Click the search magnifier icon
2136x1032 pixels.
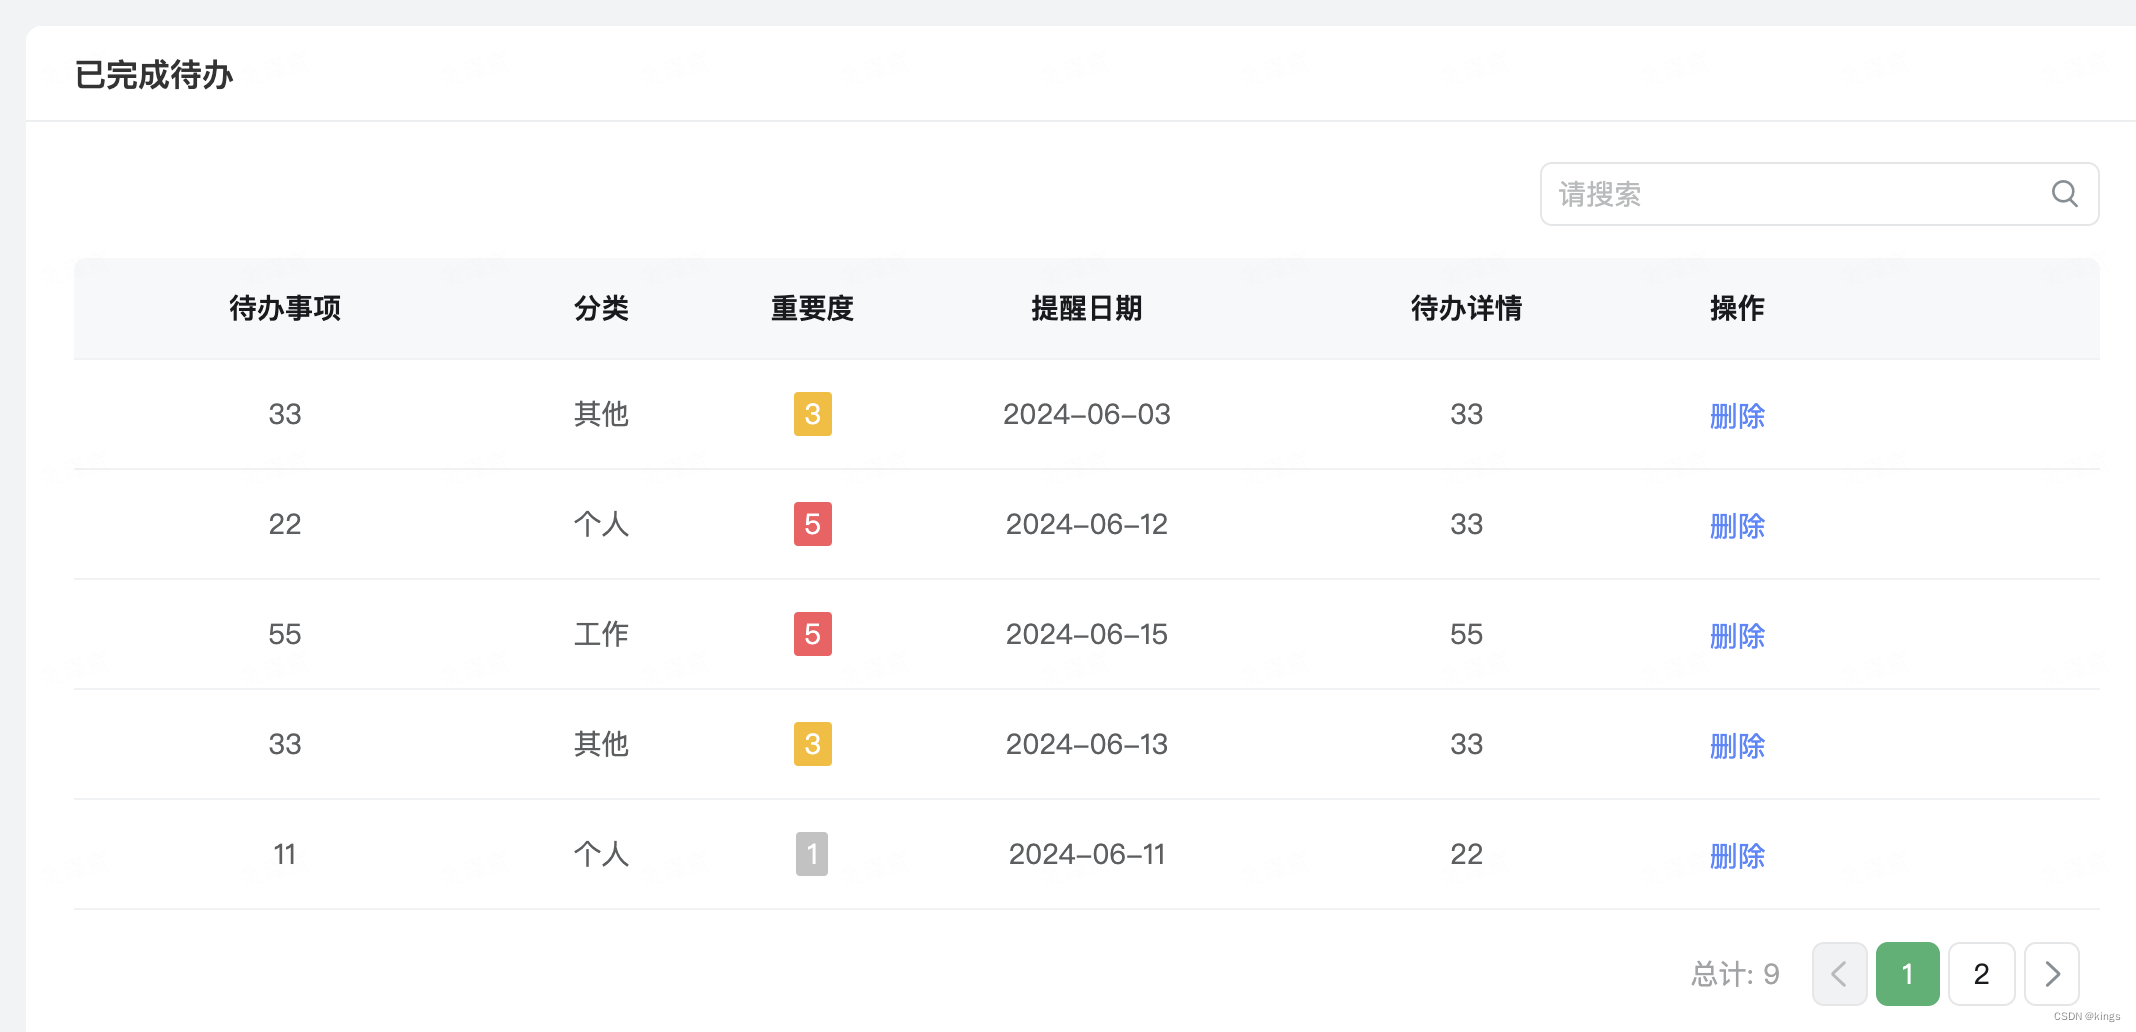click(x=2064, y=194)
